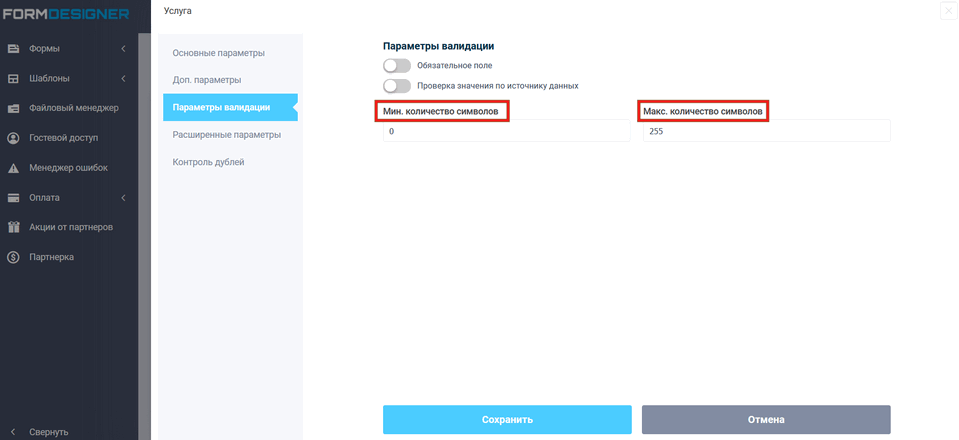Switch to Расширенные параметры tab

[x=226, y=134]
